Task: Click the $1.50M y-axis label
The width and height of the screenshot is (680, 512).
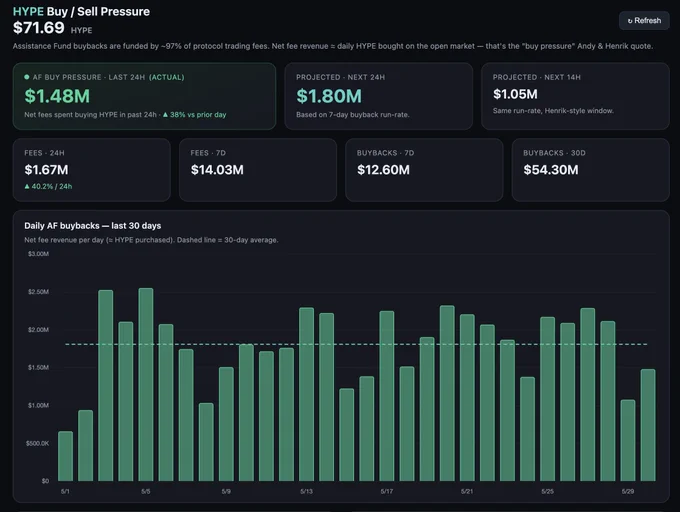Action: coord(38,368)
